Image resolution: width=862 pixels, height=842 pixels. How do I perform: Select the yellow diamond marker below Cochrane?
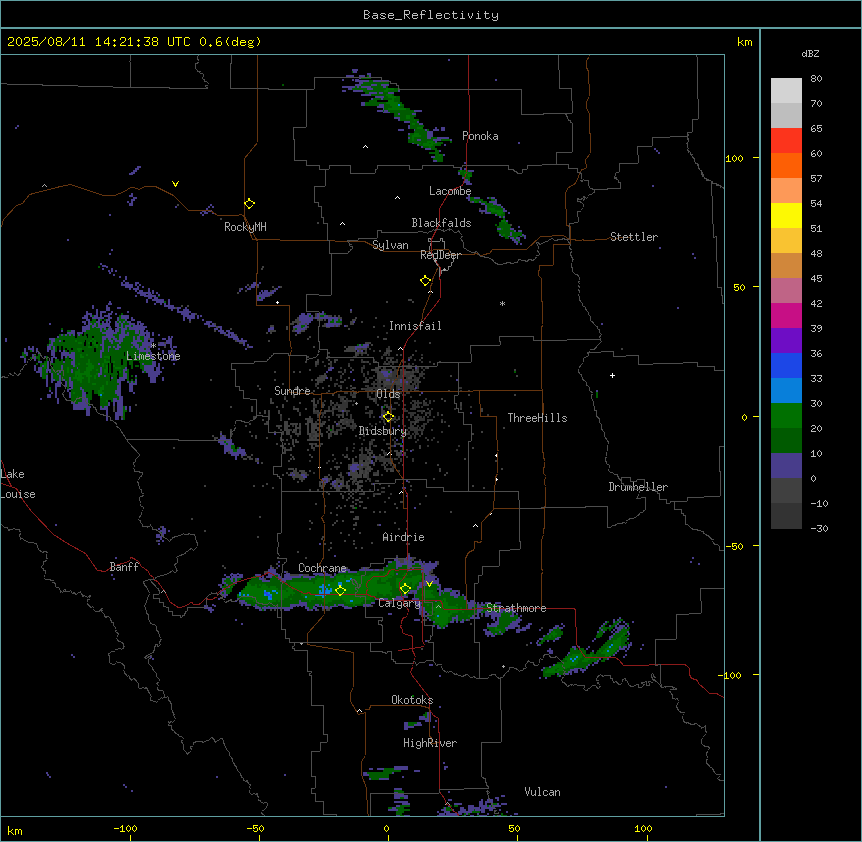tap(341, 591)
